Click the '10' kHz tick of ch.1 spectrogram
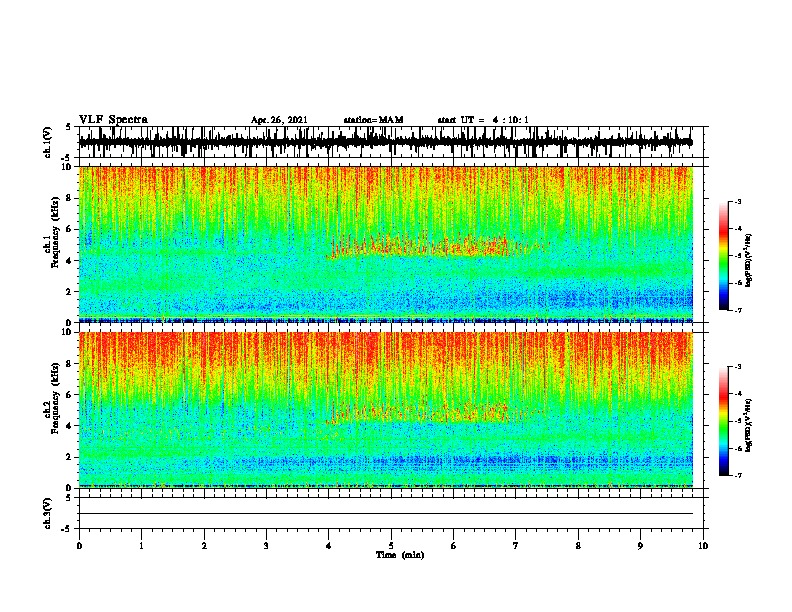The image size is (792, 612). click(x=68, y=168)
